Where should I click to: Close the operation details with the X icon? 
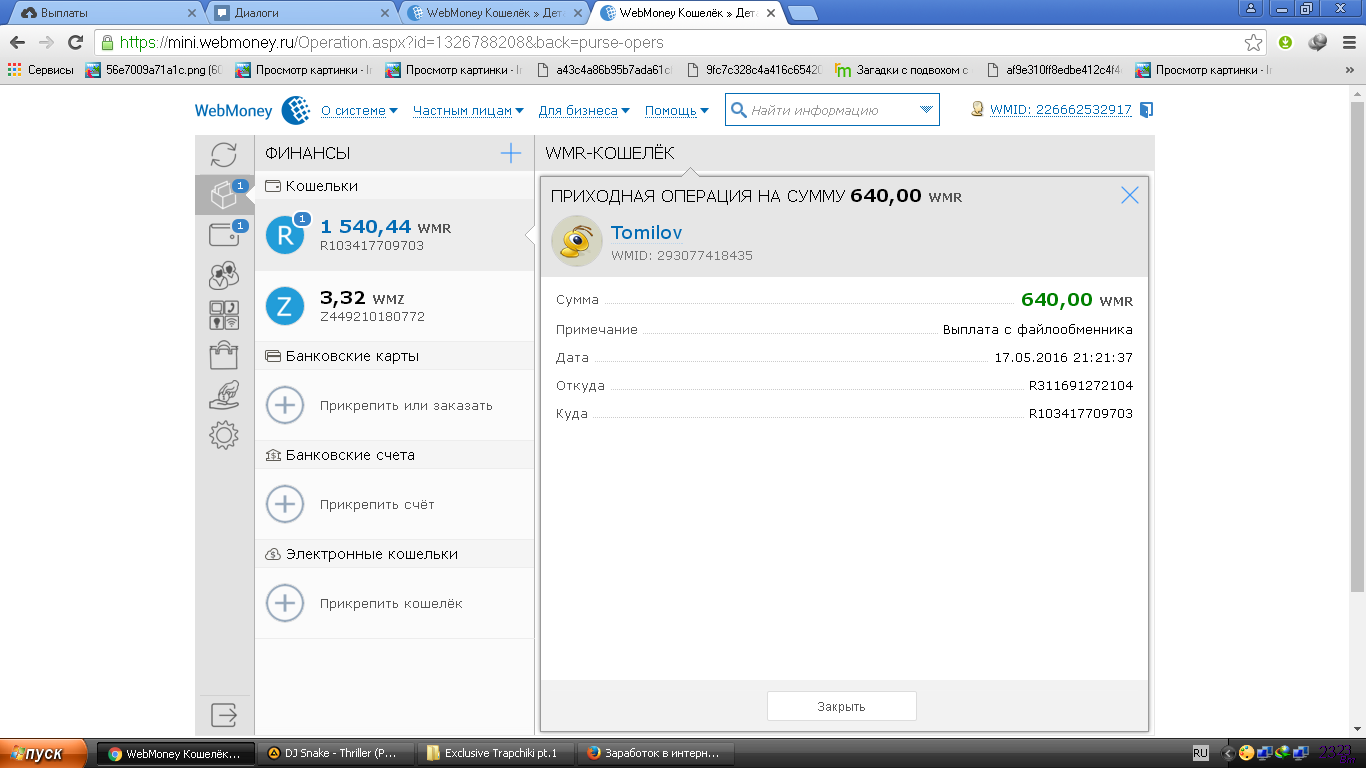1130,195
